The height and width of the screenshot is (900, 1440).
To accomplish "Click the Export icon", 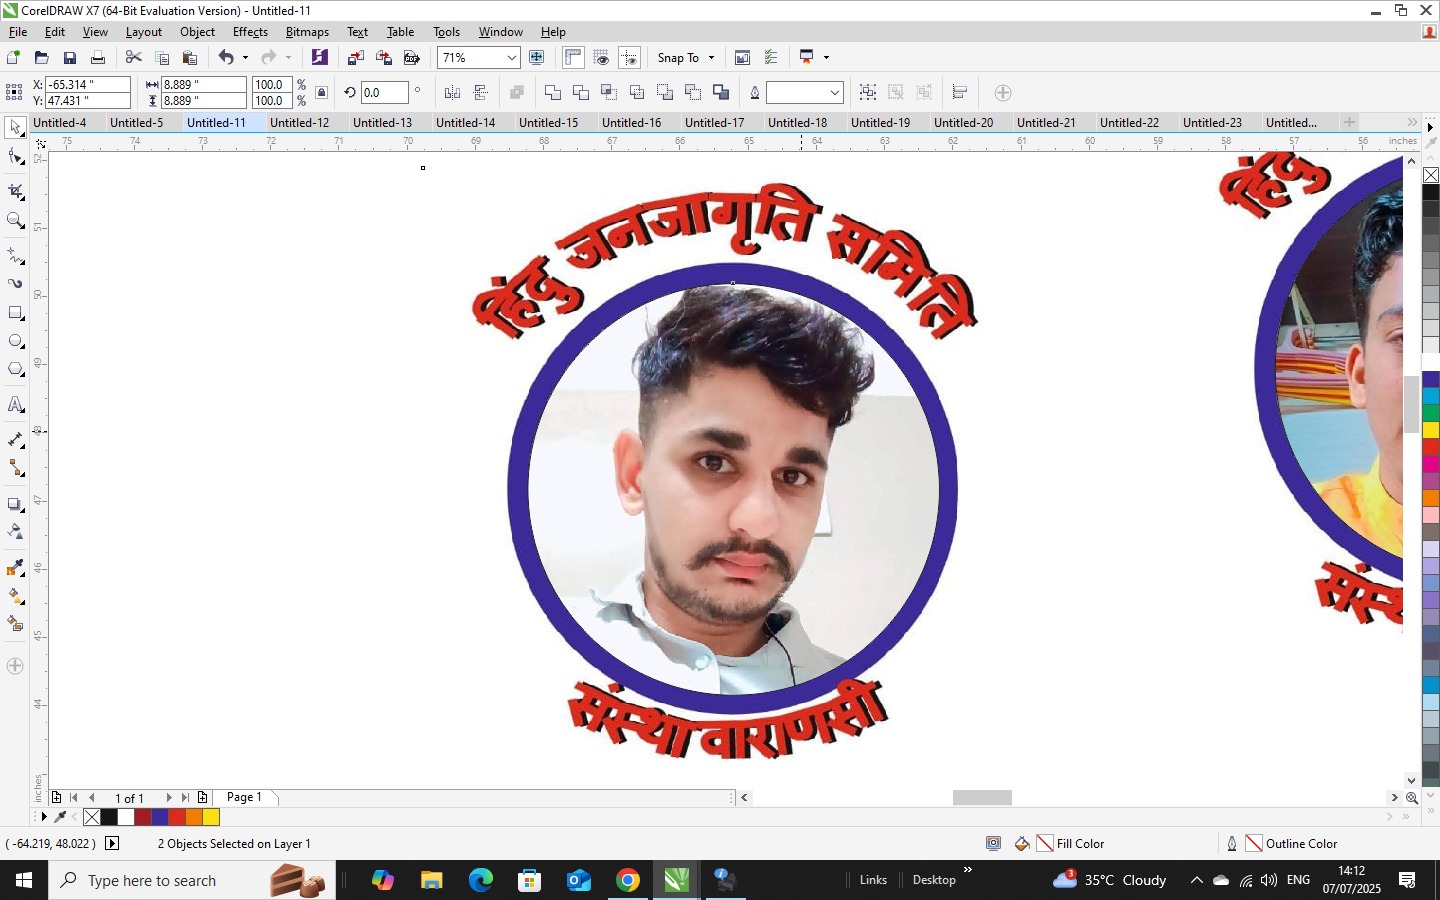I will 383,58.
